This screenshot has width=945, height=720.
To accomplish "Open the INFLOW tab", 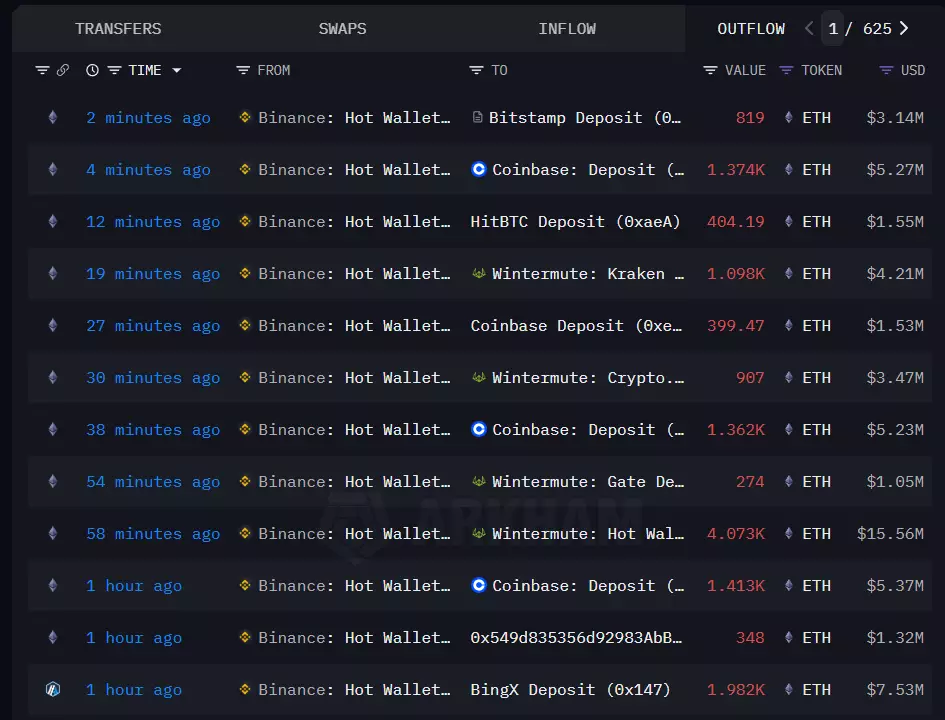I will 567,28.
